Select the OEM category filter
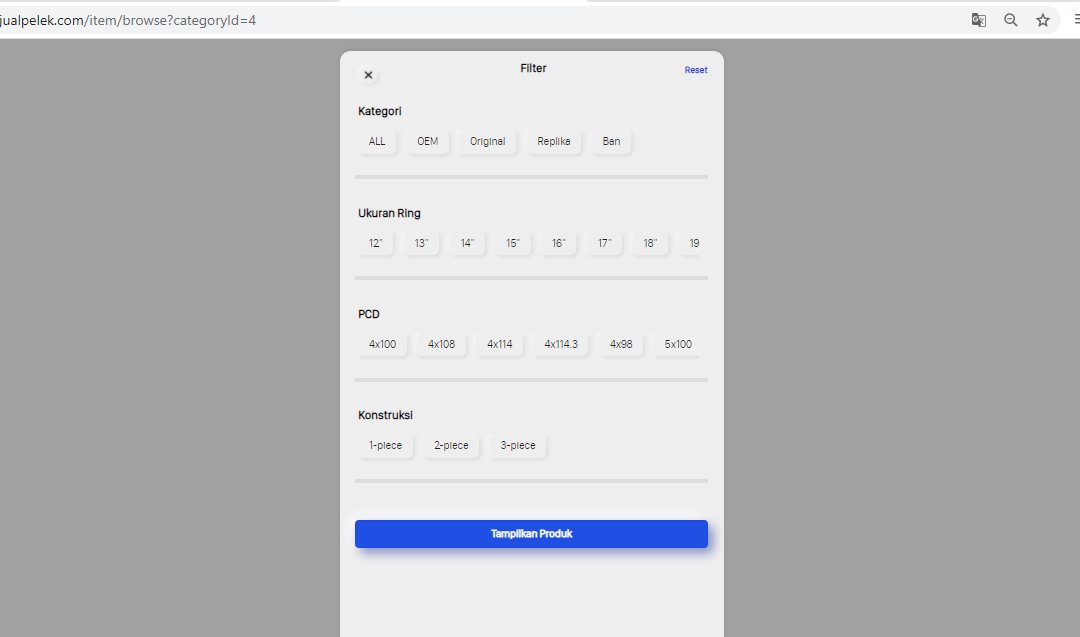The width and height of the screenshot is (1080, 637). [x=428, y=142]
